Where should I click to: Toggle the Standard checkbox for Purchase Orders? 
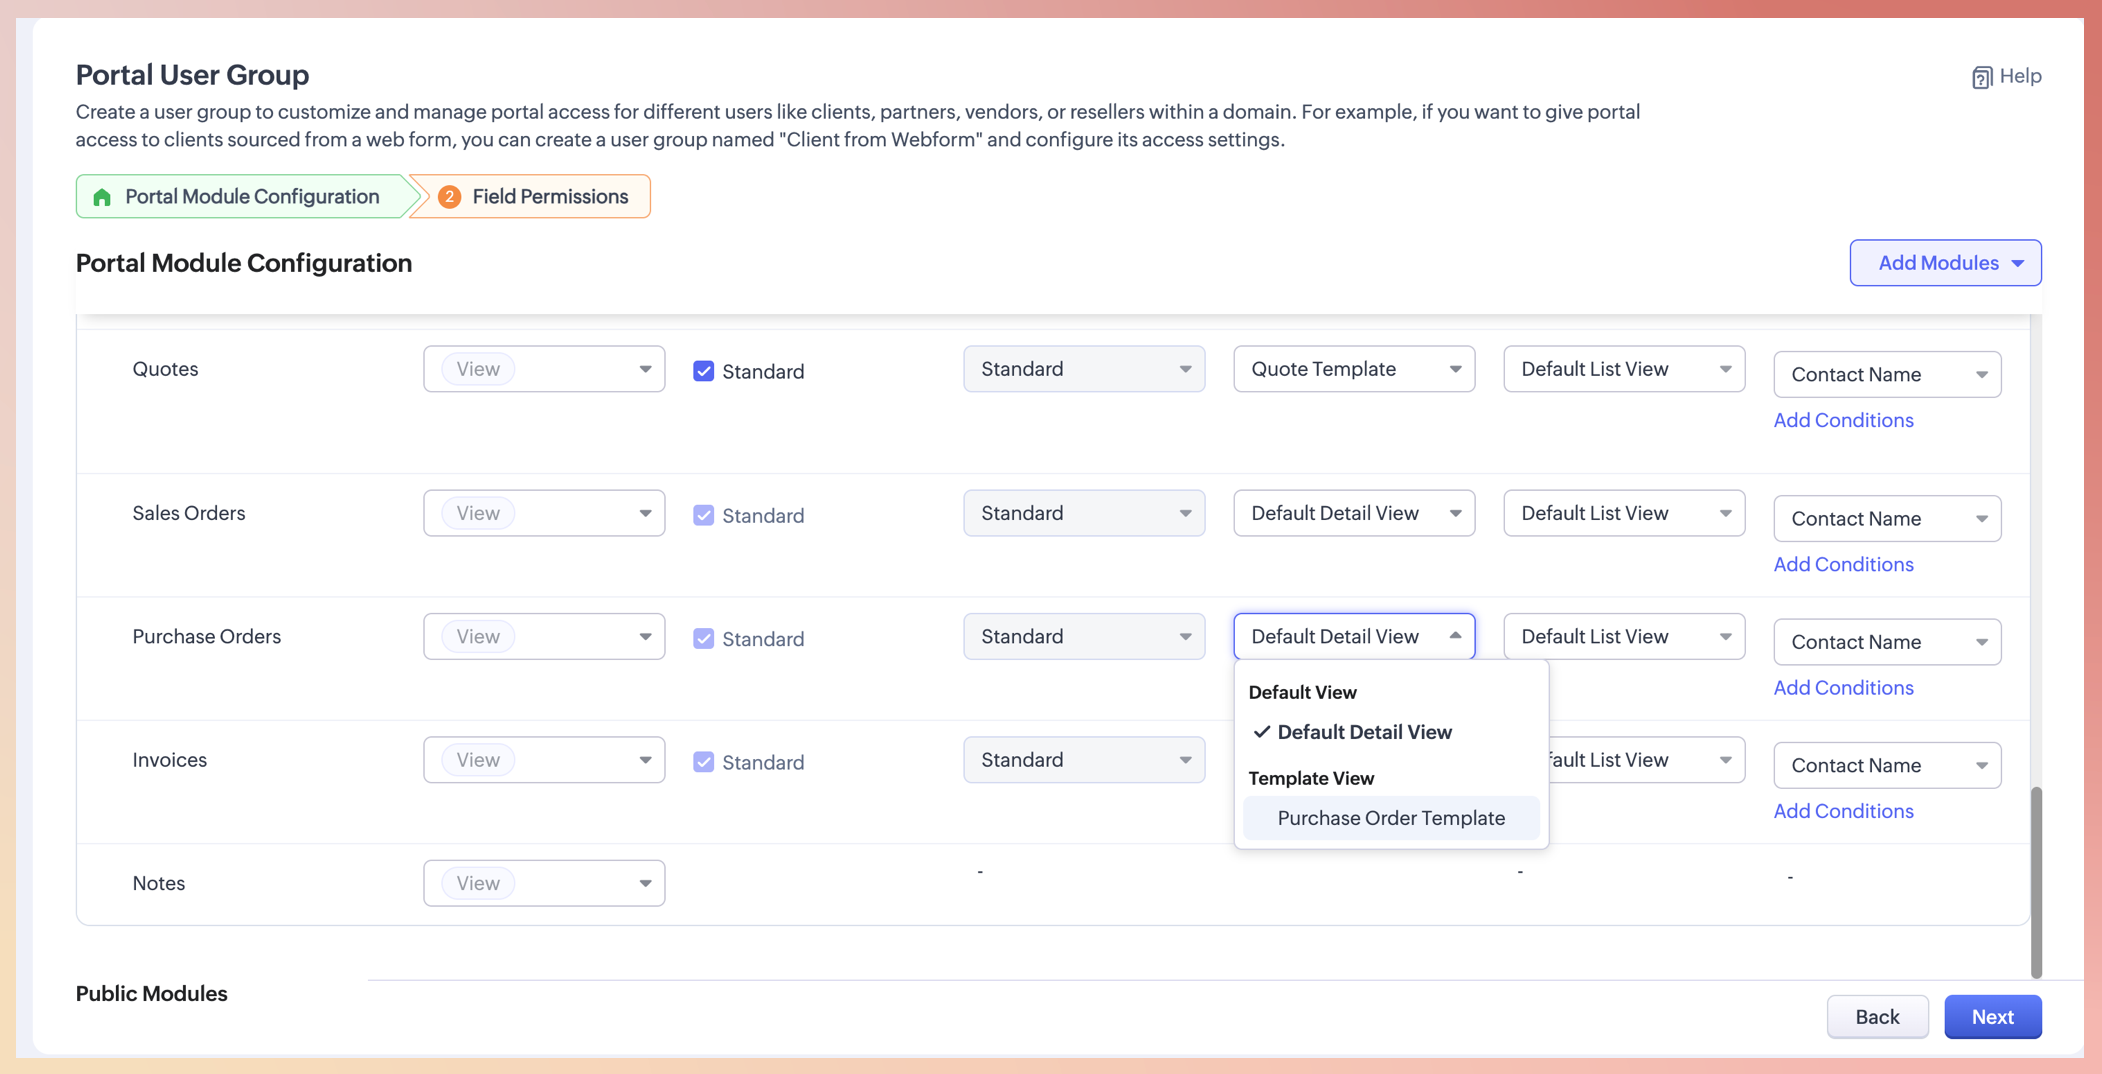pos(704,639)
